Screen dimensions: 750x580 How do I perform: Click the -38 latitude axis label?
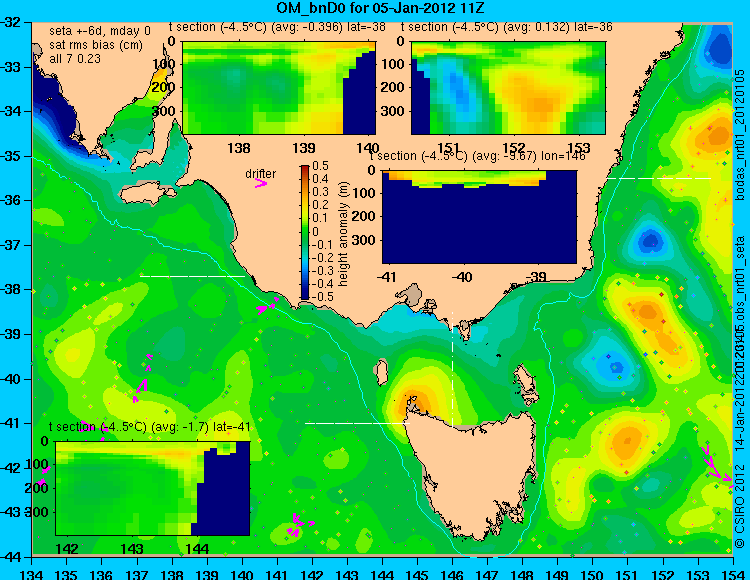coord(11,290)
